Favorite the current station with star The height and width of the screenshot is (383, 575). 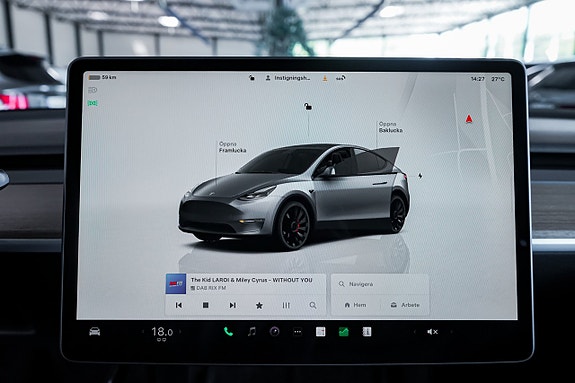click(259, 305)
